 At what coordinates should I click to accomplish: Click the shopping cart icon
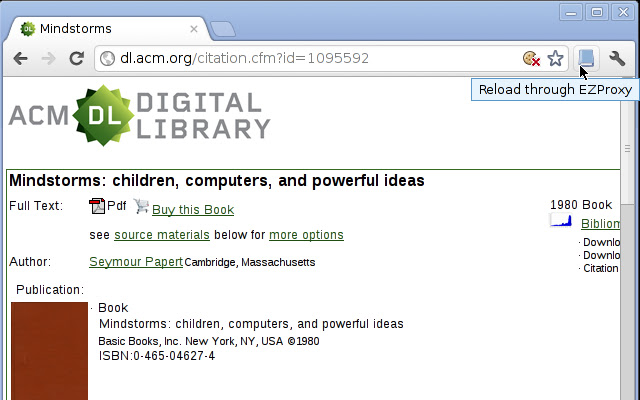coord(141,207)
